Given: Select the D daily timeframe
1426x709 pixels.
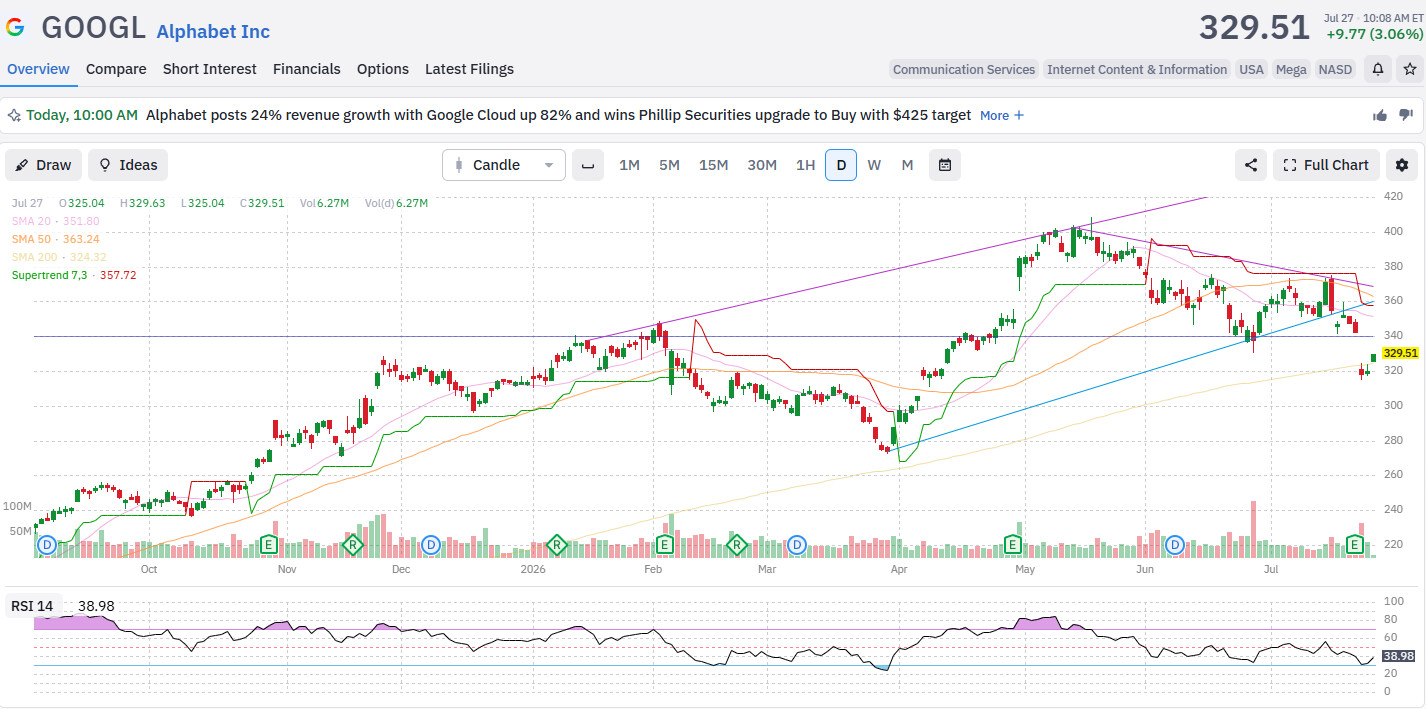Looking at the screenshot, I should pos(841,165).
